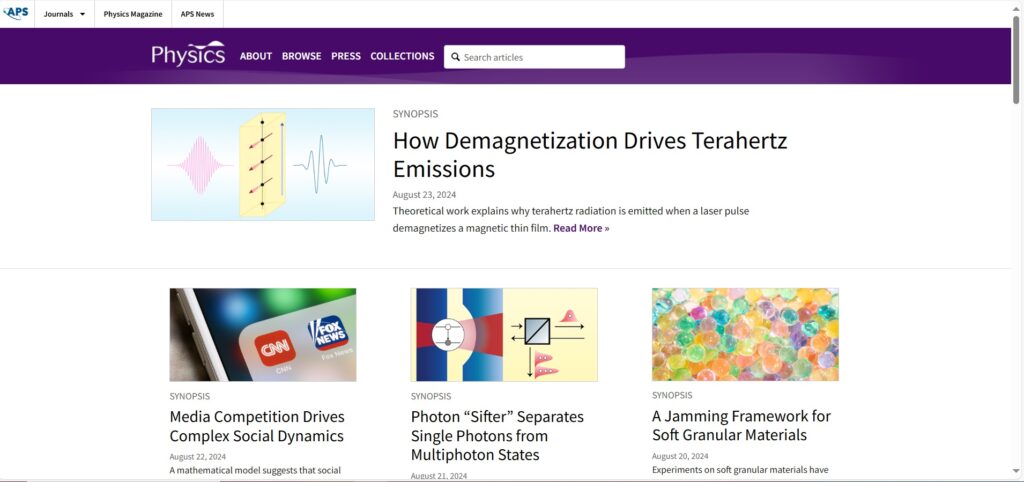The height and width of the screenshot is (482, 1024).
Task: Open How Demagnetization Drives Terahertz Emissions headline
Action: click(x=589, y=154)
